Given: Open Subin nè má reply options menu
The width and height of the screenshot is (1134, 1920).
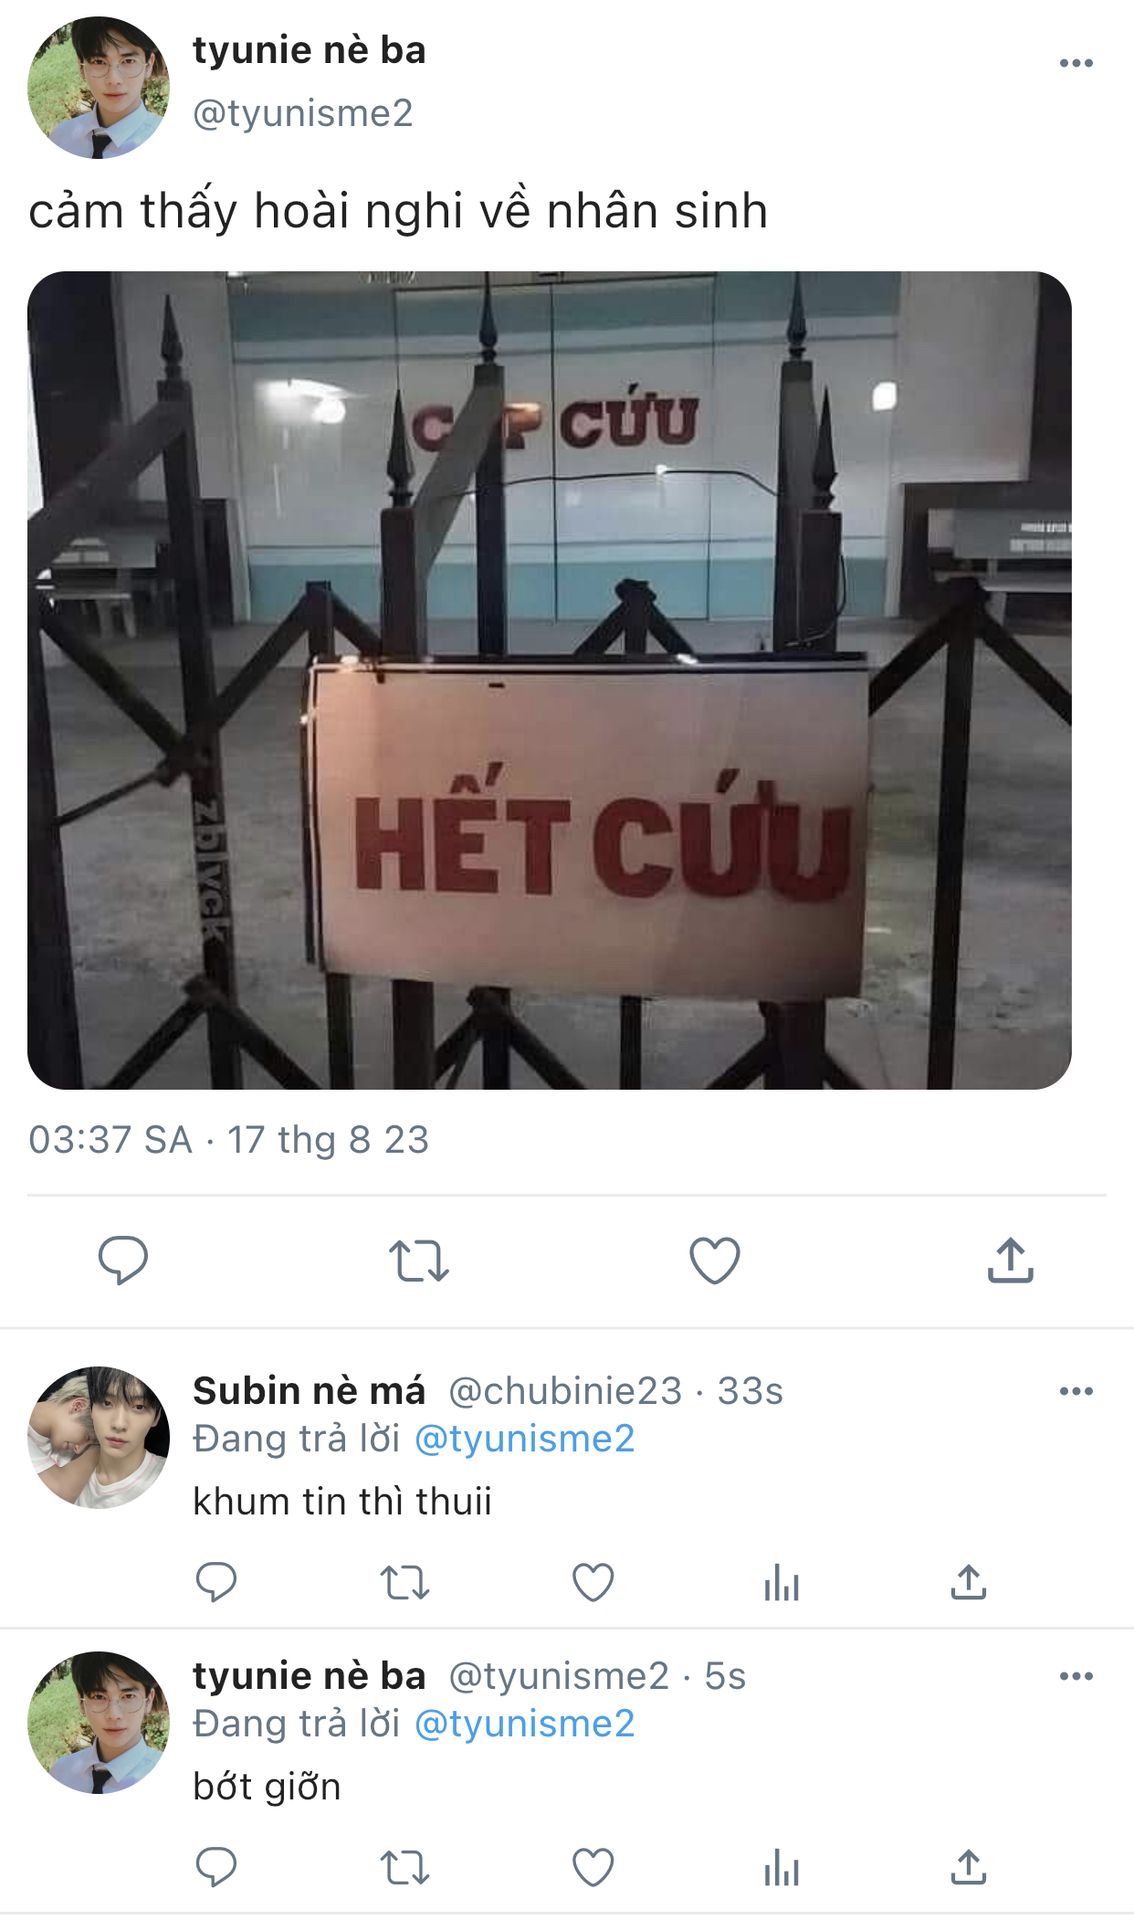Looking at the screenshot, I should tap(1076, 1391).
